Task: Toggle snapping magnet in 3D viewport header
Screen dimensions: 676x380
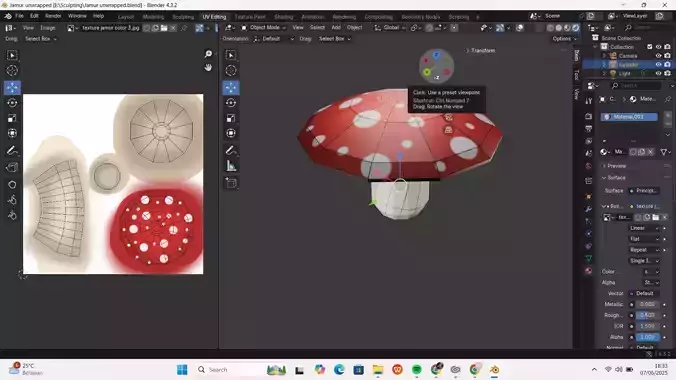Action: [429, 28]
